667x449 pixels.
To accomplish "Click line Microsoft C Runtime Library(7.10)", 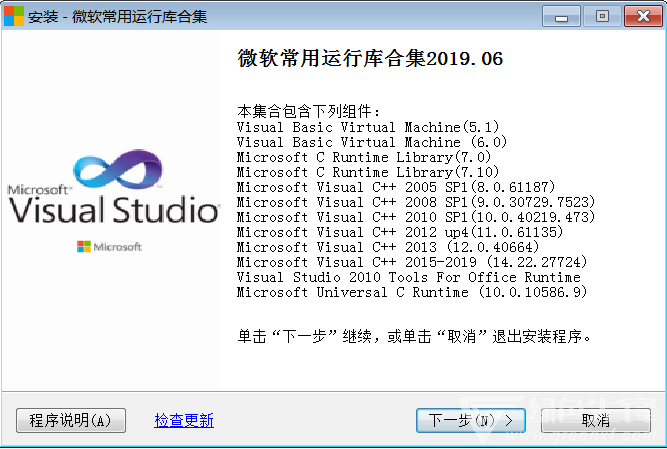I will 368,172.
